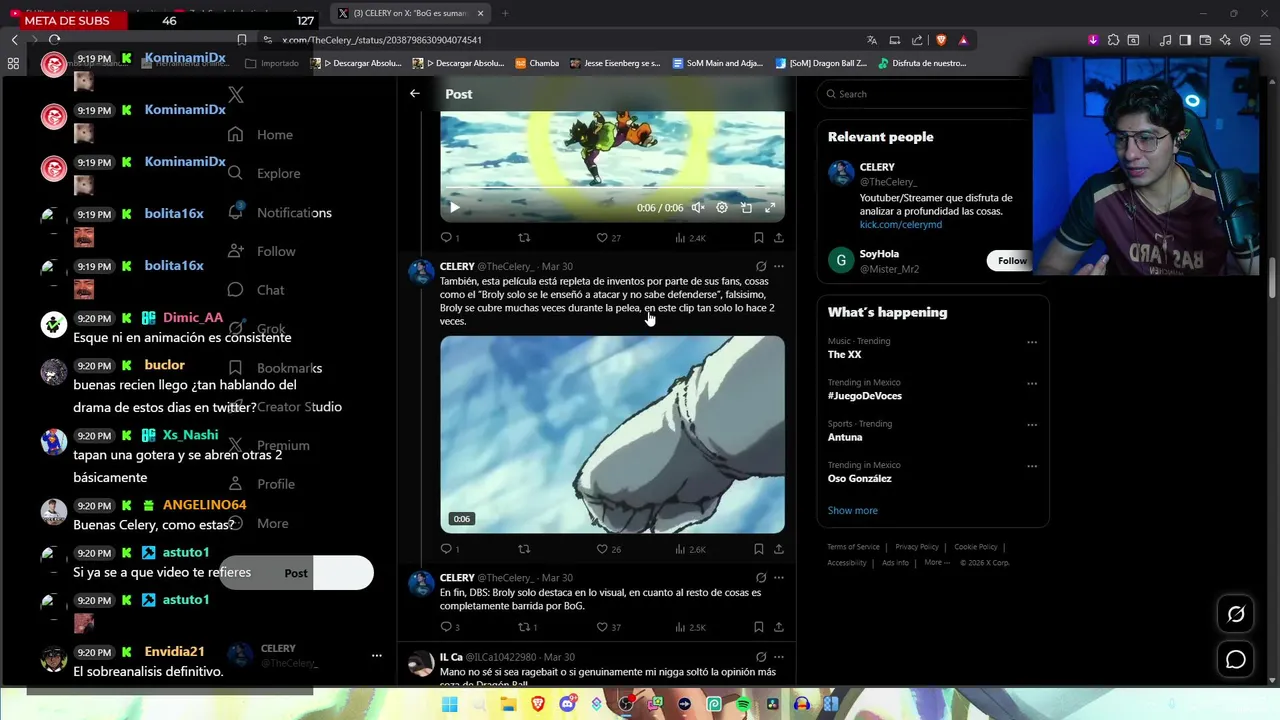Open the floating messages button

1236,659
